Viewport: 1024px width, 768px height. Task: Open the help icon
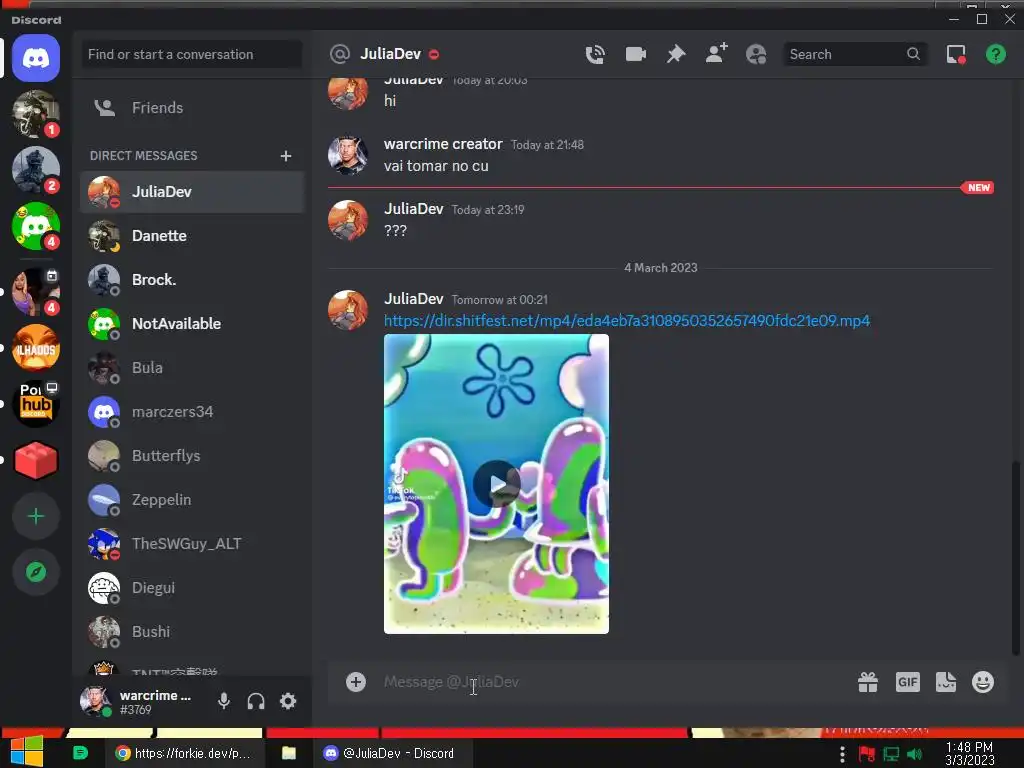[x=995, y=54]
